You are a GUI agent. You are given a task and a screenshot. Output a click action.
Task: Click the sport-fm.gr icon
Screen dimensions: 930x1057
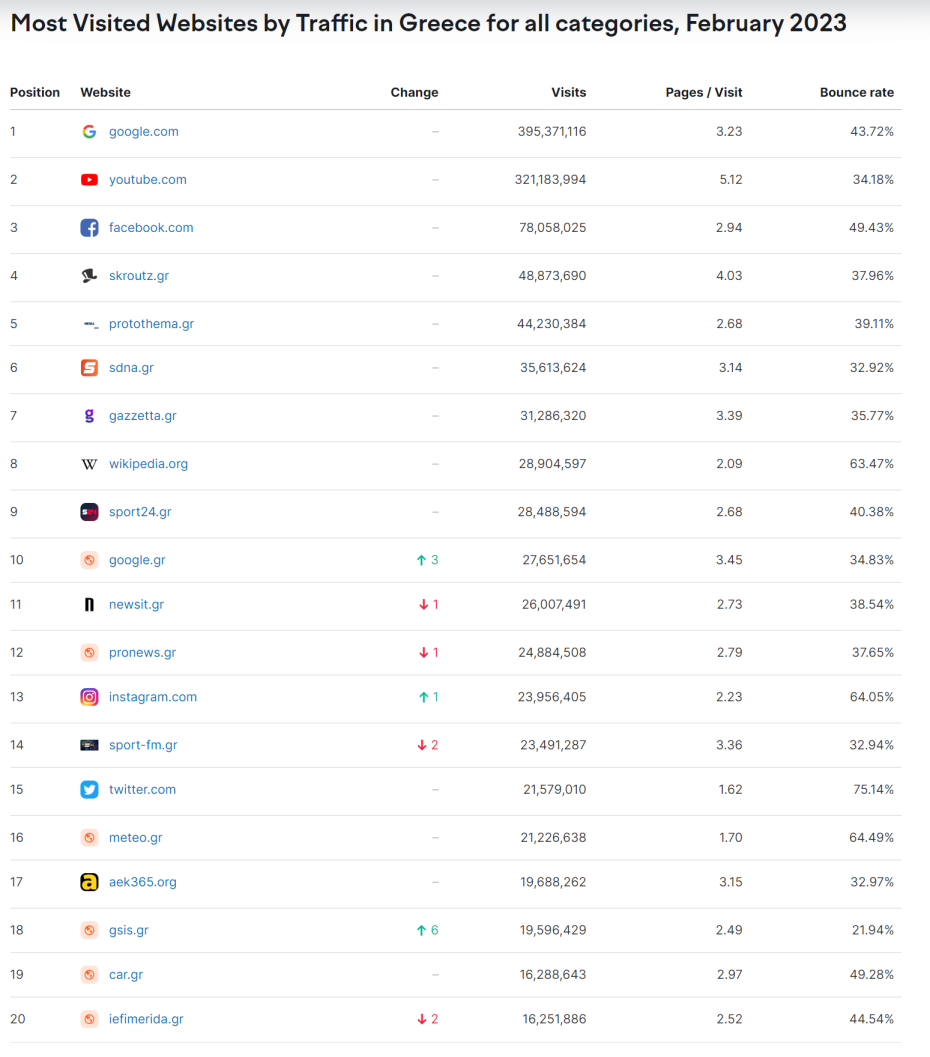pyautogui.click(x=89, y=745)
